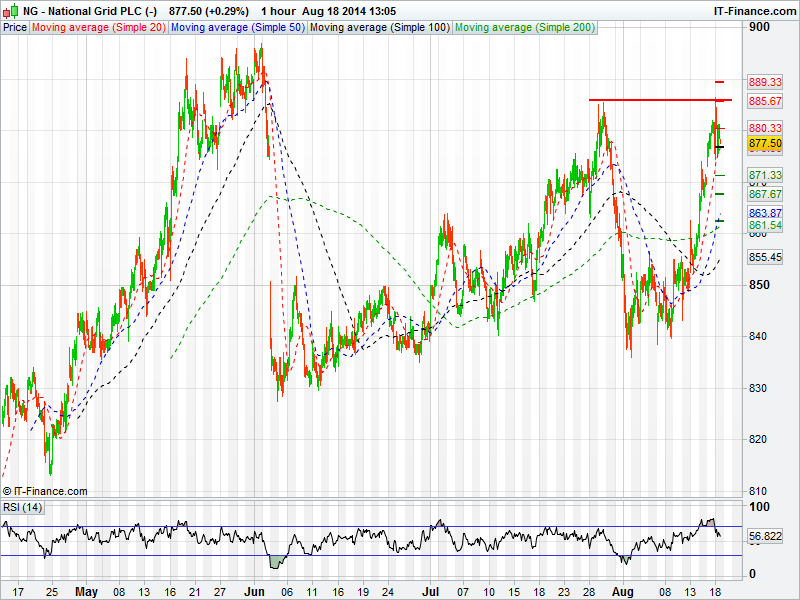800x600 pixels.
Task: Click the © IT-Finance.com copyright text
Action: click(x=45, y=491)
